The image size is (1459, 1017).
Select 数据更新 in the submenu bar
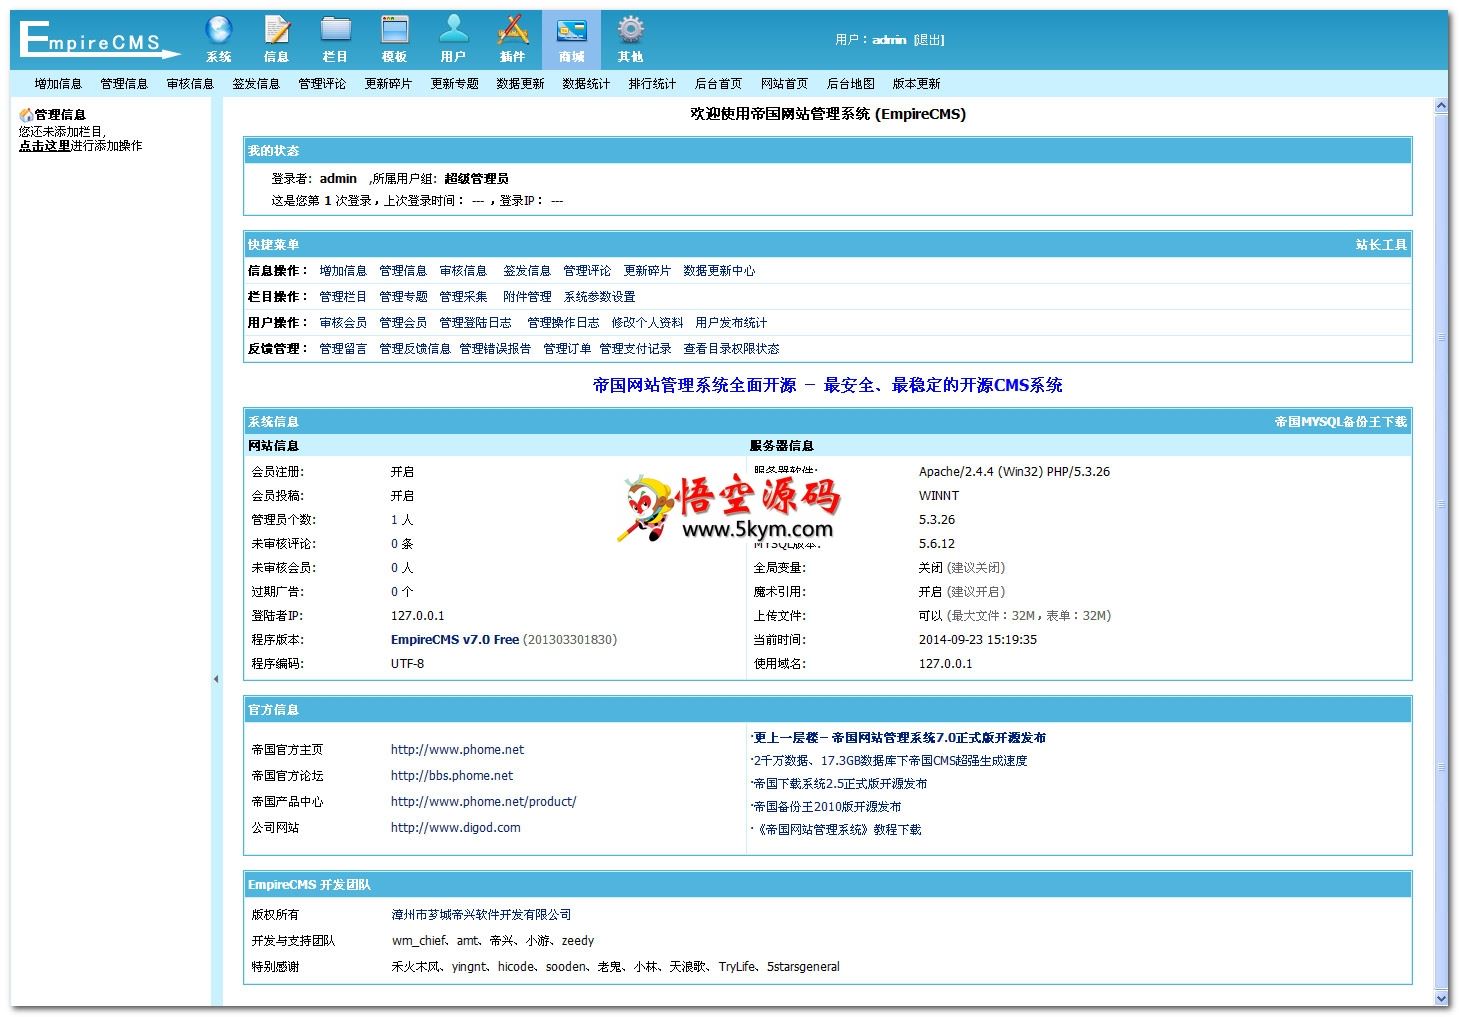[x=520, y=84]
